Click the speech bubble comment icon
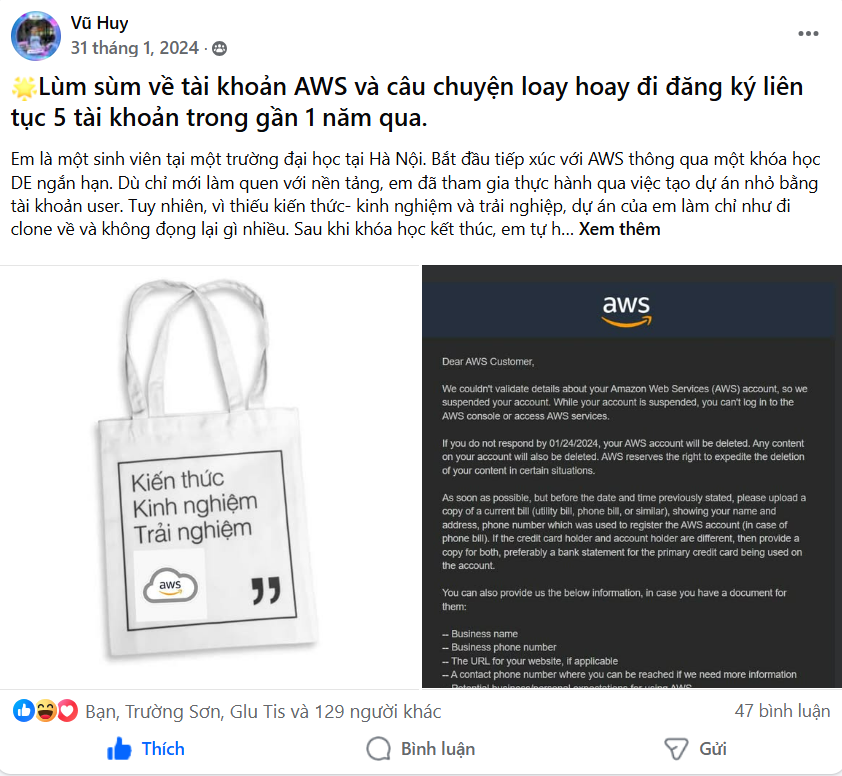Image resolution: width=842 pixels, height=776 pixels. [379, 749]
